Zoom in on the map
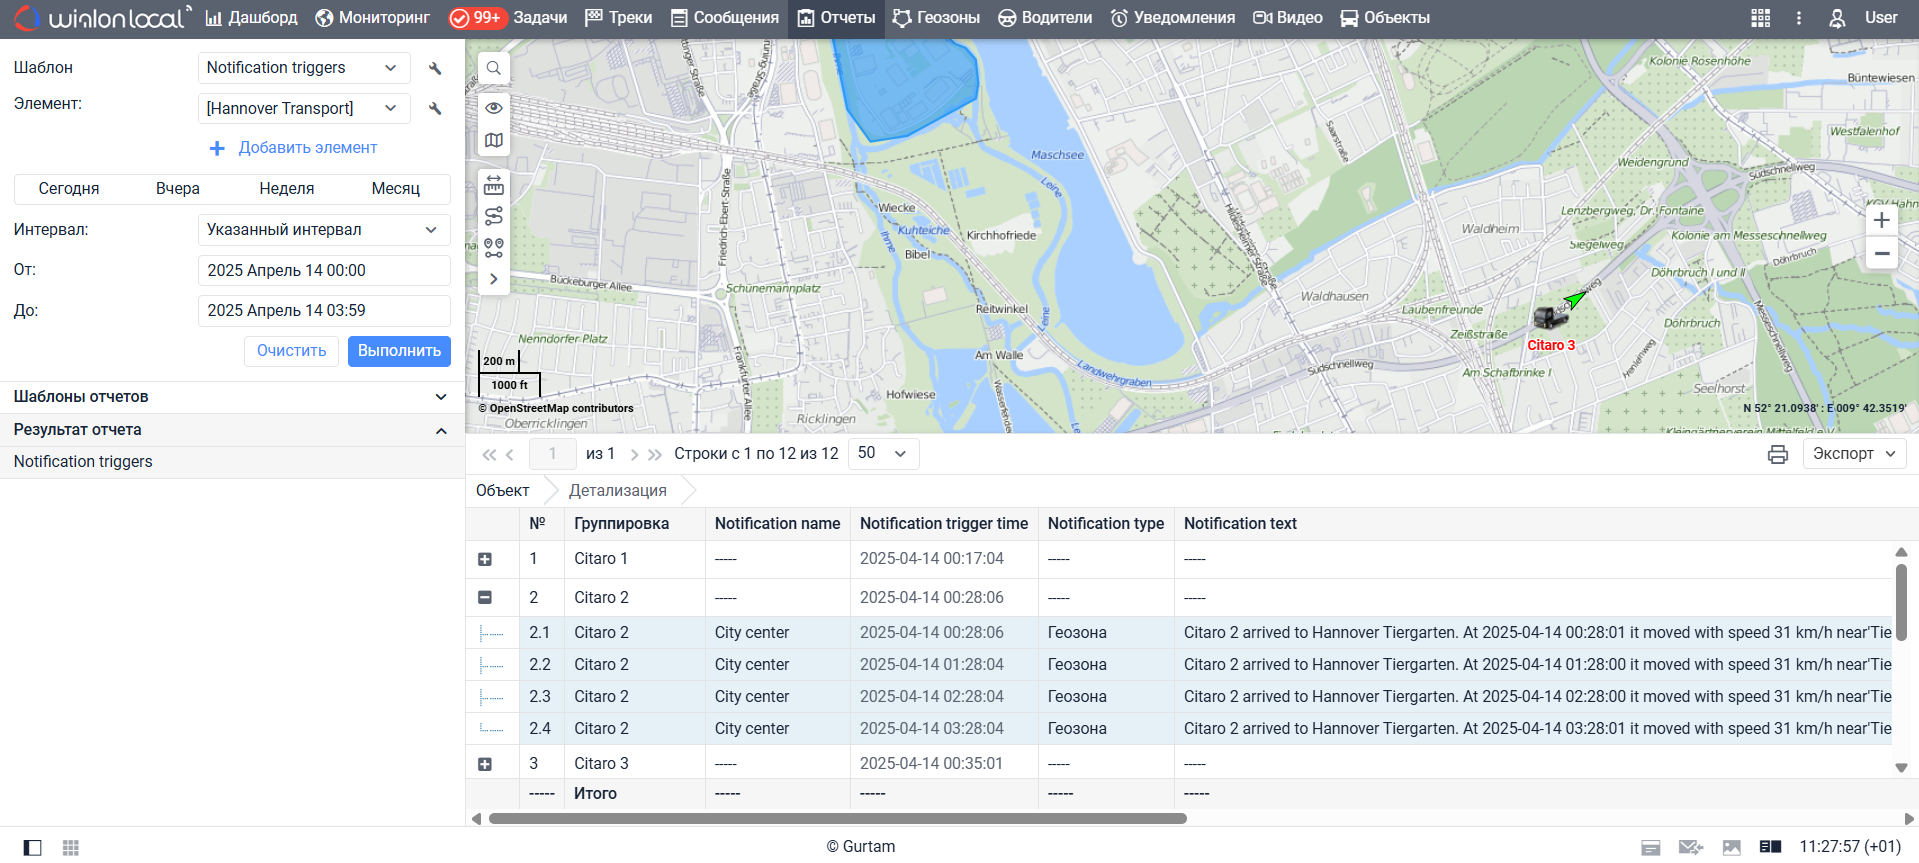1919x863 pixels. click(1881, 221)
